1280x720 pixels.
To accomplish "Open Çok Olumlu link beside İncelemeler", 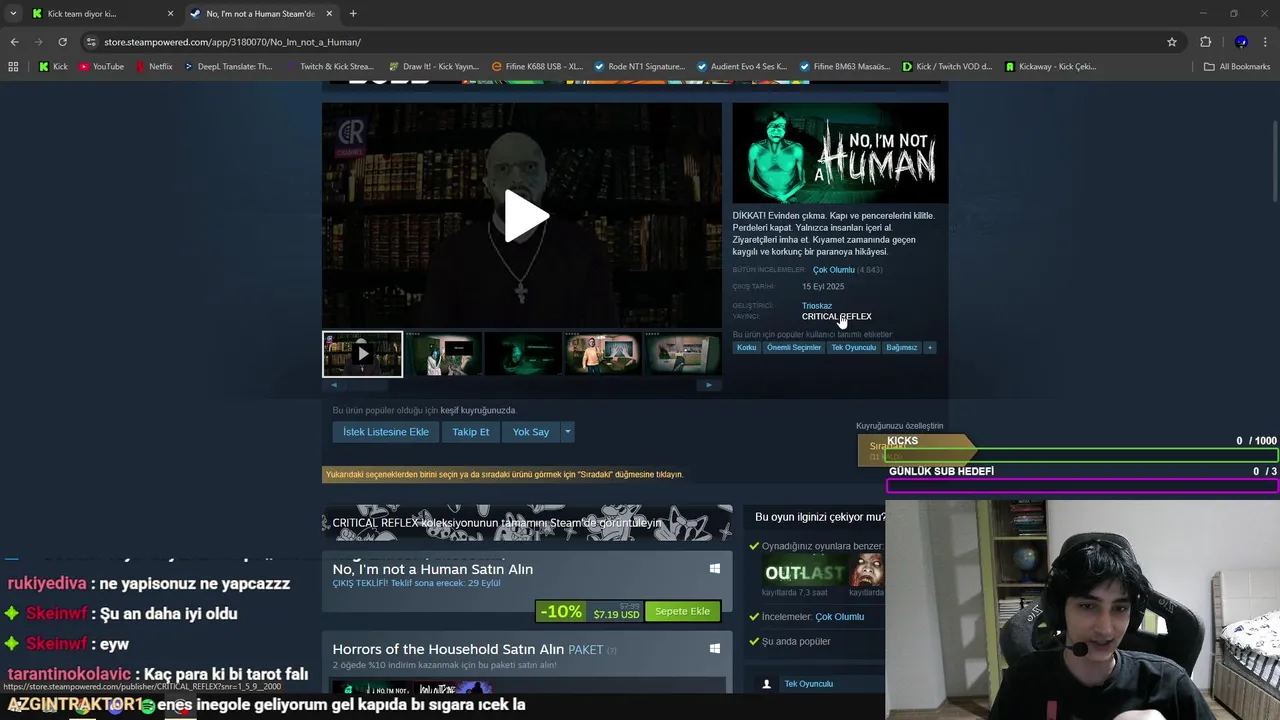I will pos(839,617).
